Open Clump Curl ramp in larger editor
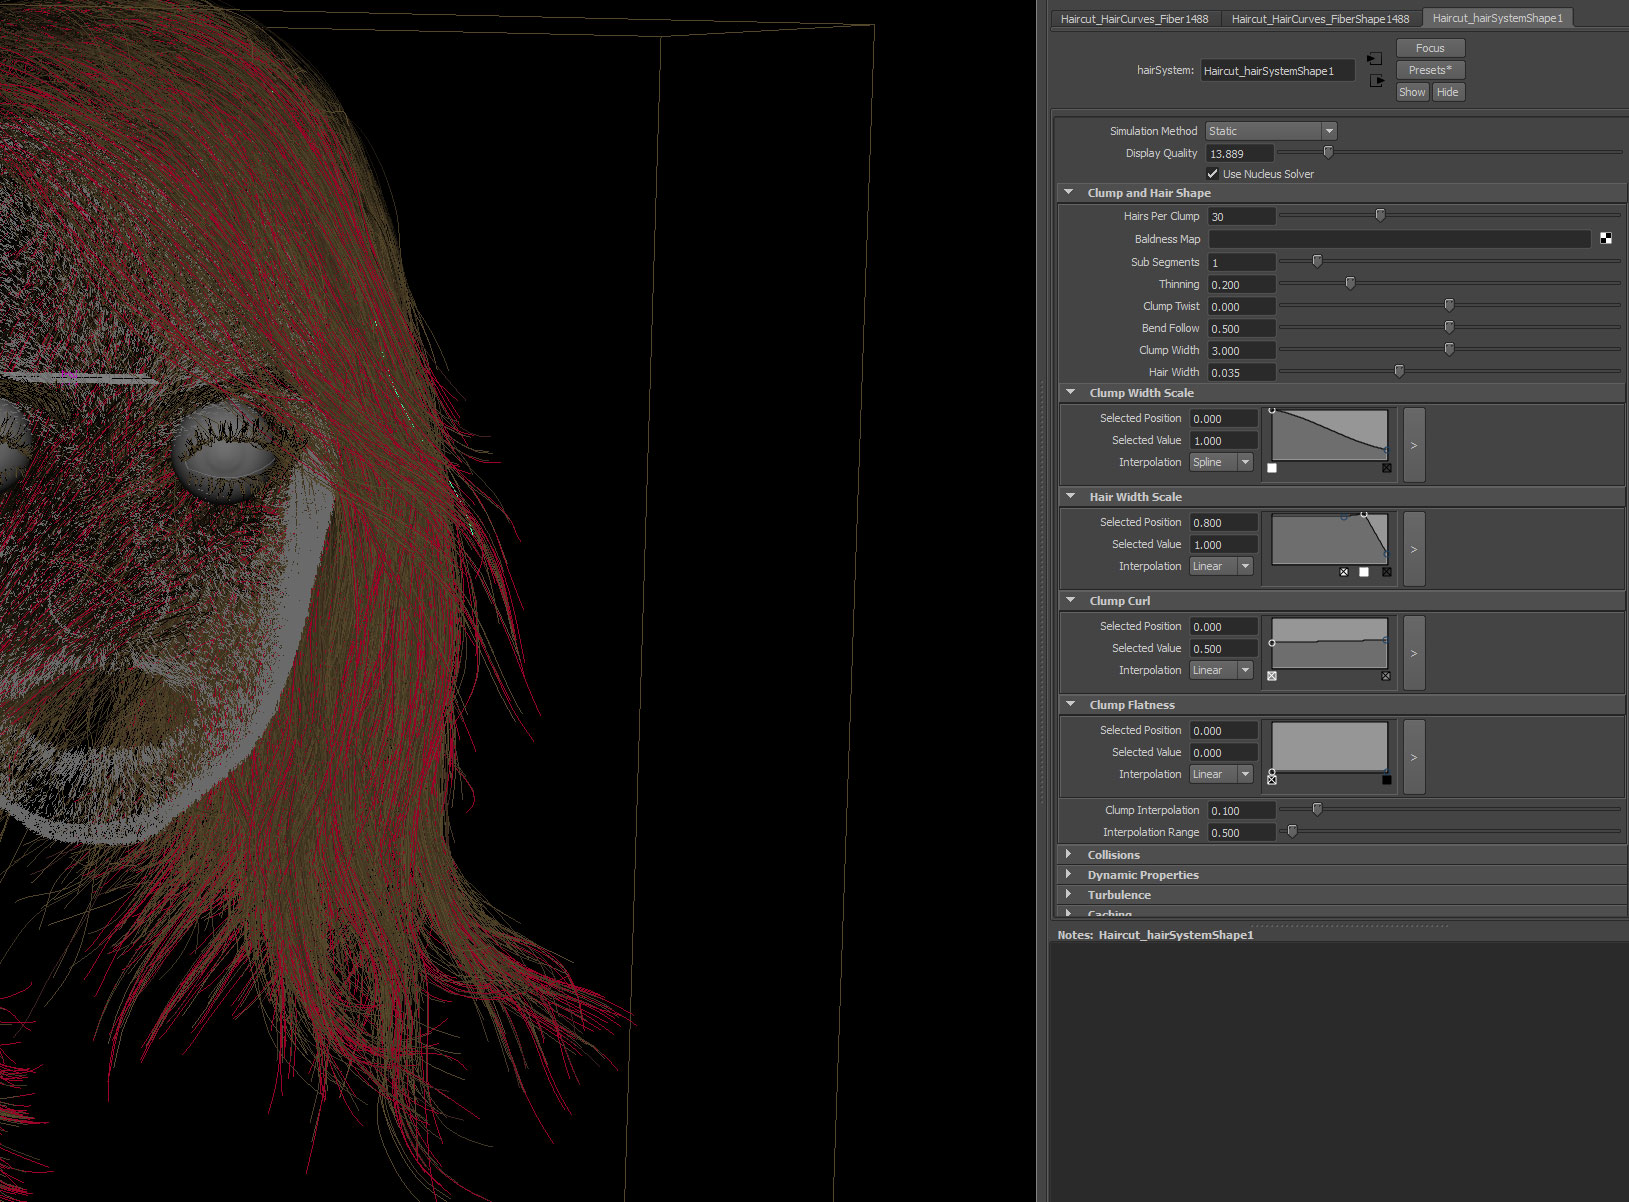This screenshot has height=1202, width=1629. [x=1414, y=653]
